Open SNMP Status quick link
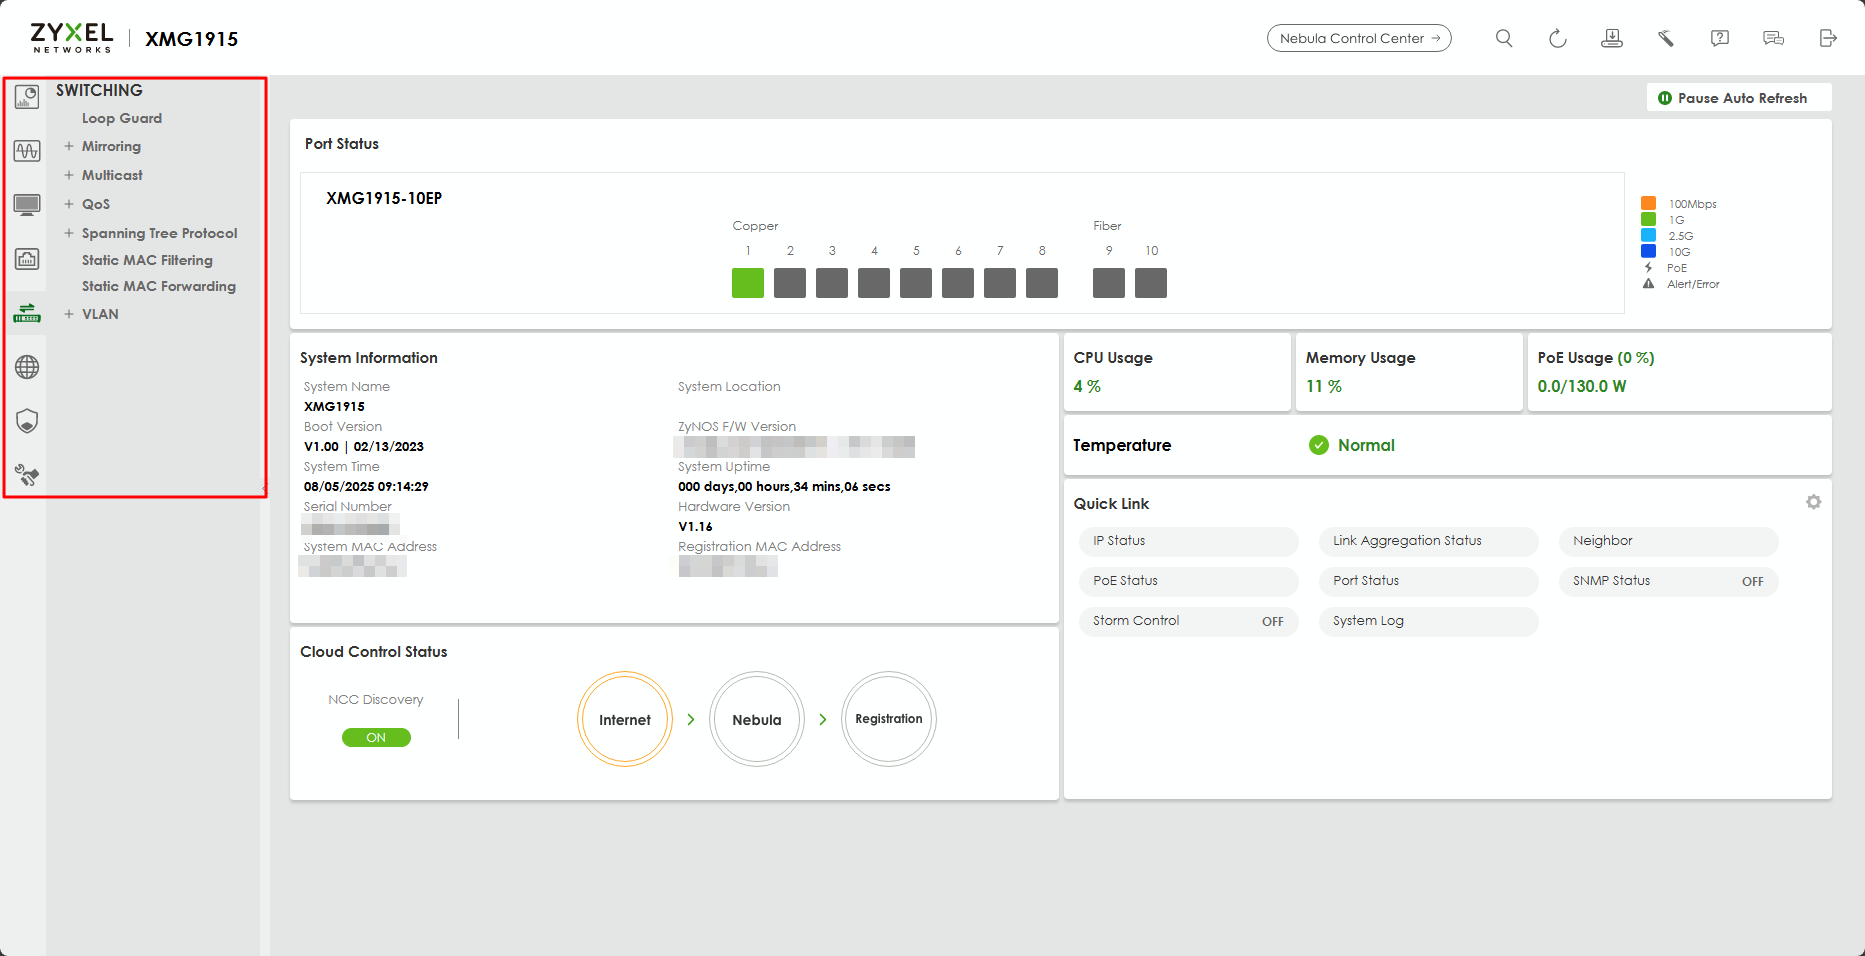The width and height of the screenshot is (1865, 956). 1669,581
